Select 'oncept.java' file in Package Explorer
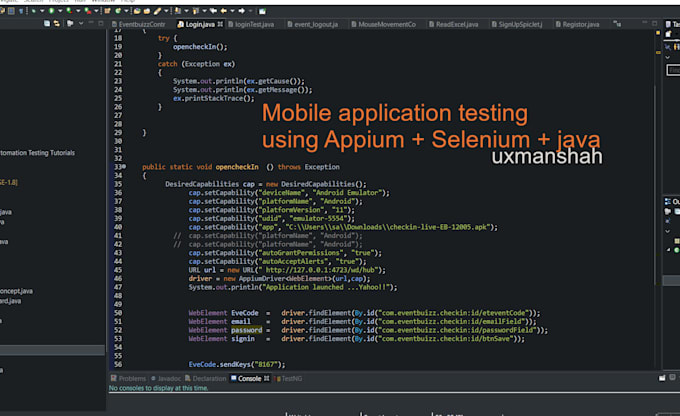 16,291
